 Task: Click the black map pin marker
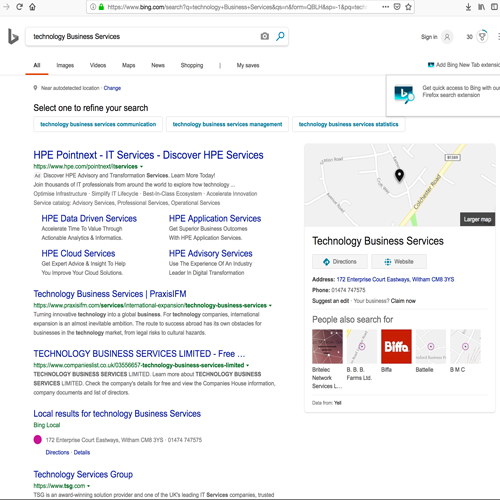399,175
